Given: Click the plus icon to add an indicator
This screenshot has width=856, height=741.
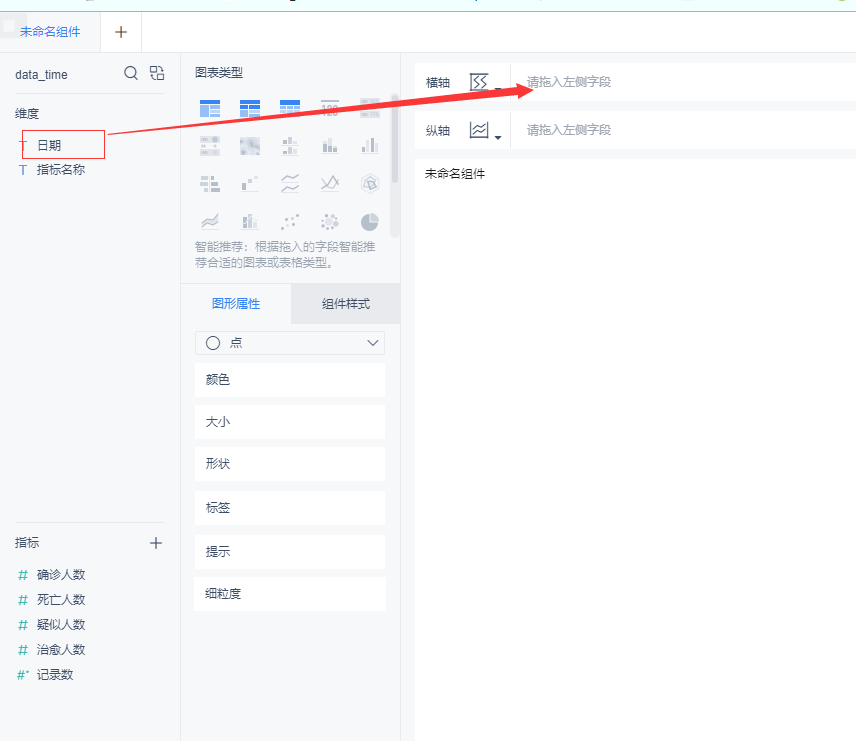Looking at the screenshot, I should 156,543.
